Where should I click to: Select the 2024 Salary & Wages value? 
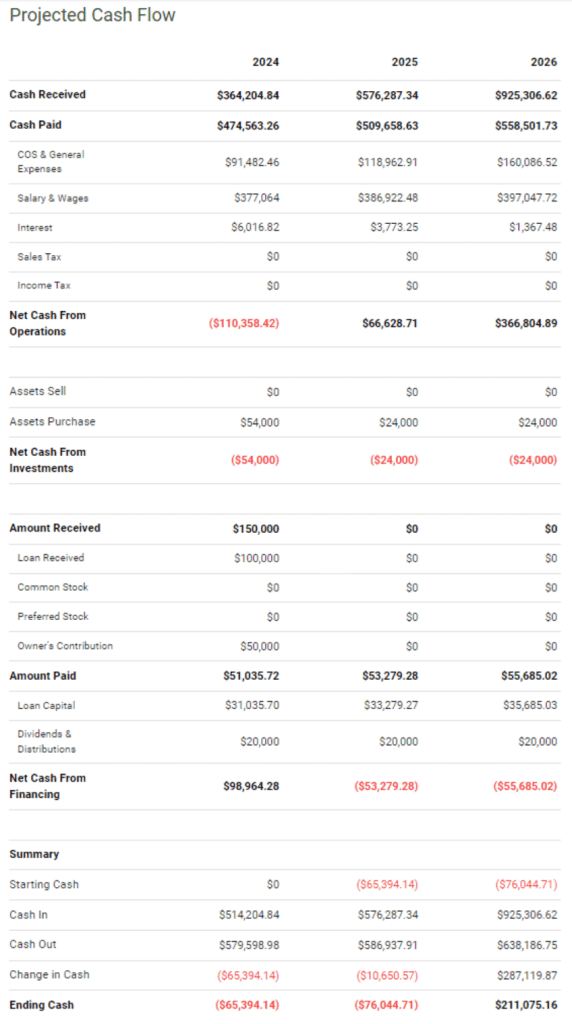pyautogui.click(x=257, y=198)
